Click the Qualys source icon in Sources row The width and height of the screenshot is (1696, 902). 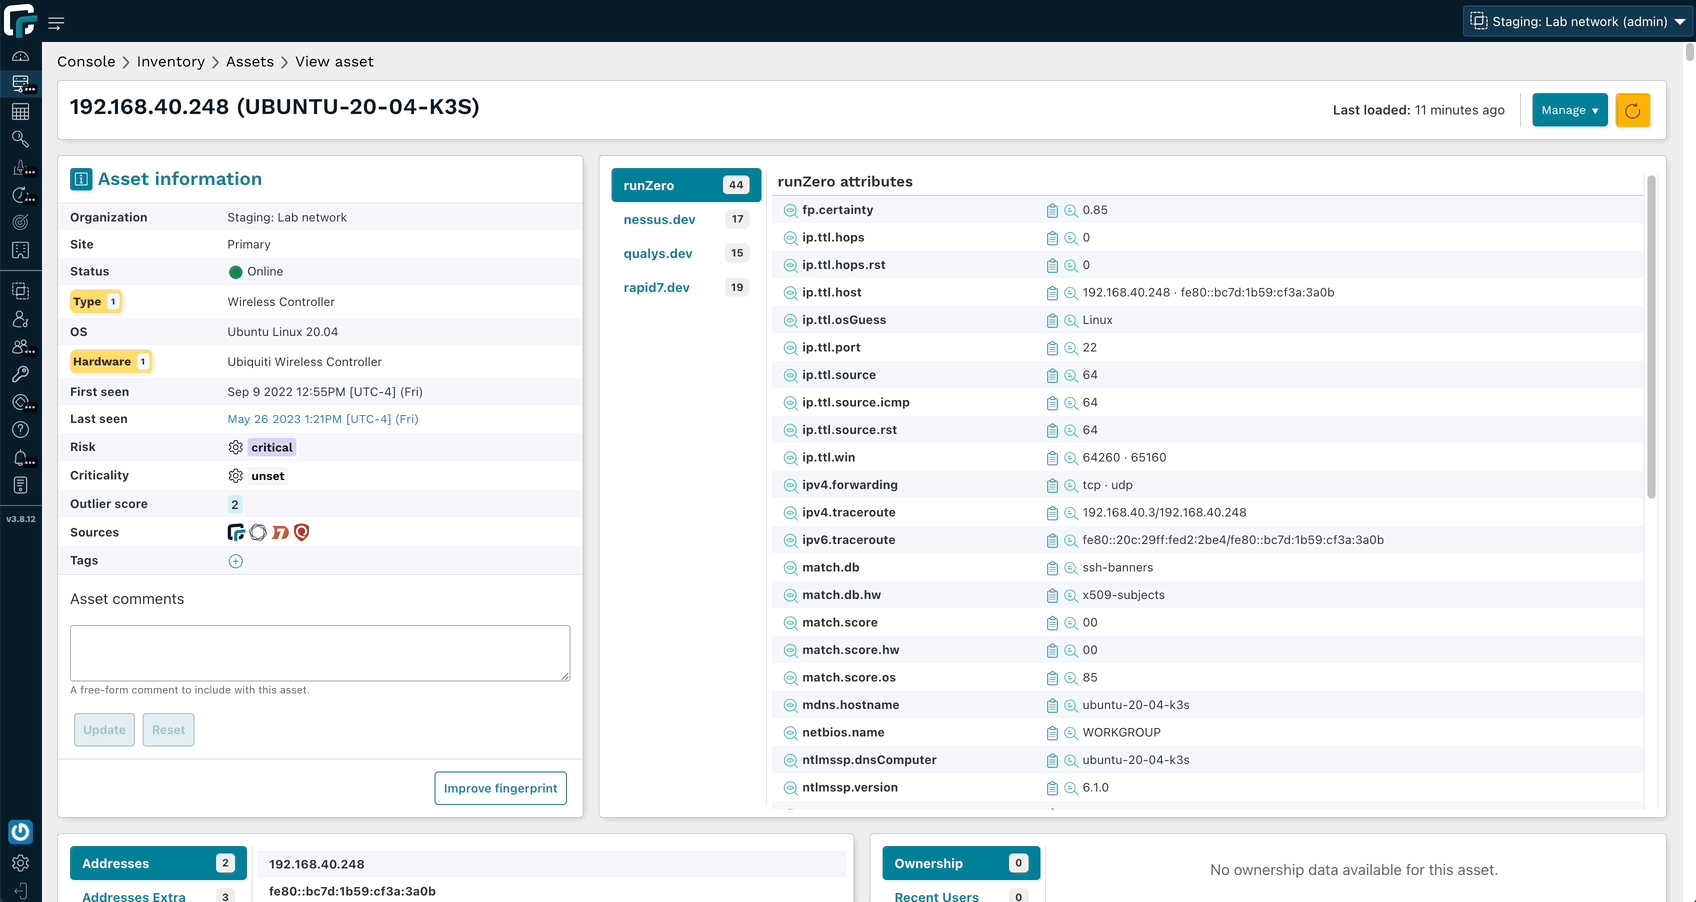pyautogui.click(x=302, y=533)
